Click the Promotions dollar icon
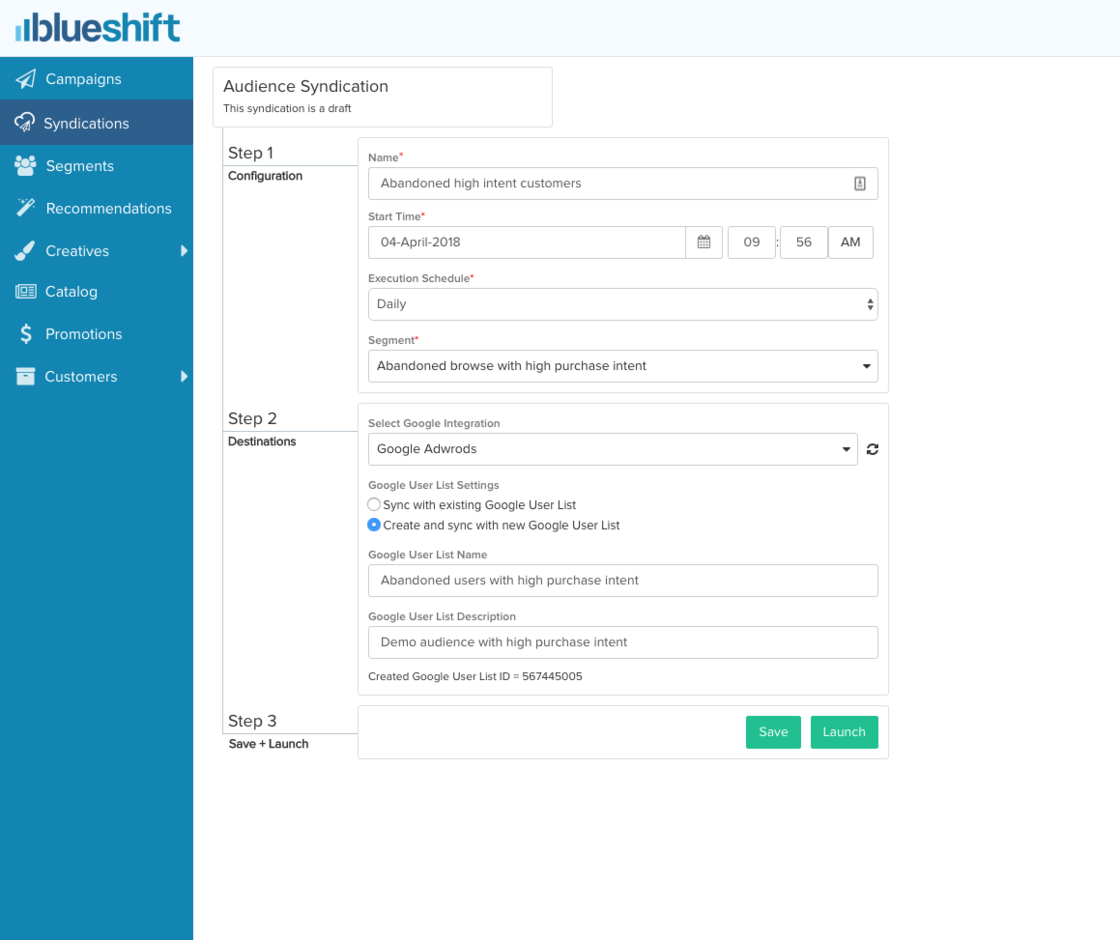Viewport: 1120px width, 940px height. [x=26, y=334]
